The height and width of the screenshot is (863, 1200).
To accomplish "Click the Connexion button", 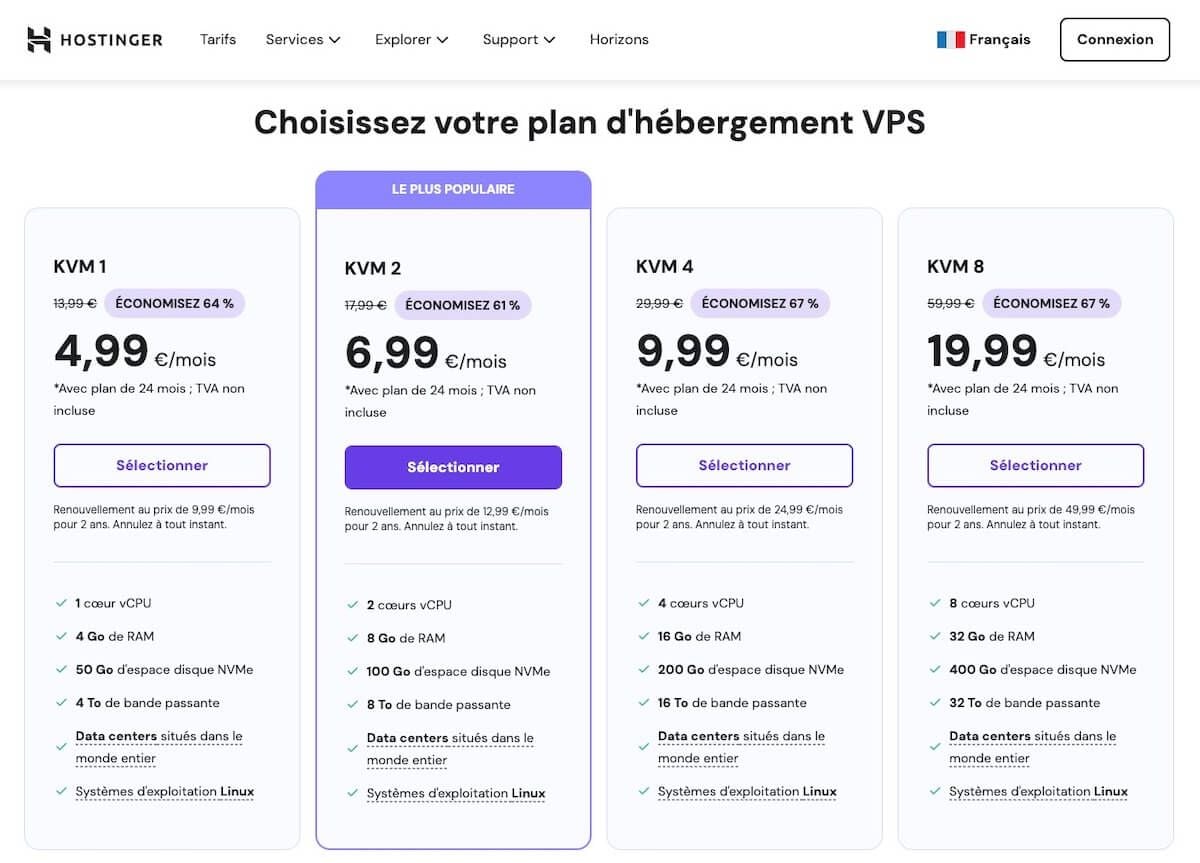I will click(x=1114, y=39).
